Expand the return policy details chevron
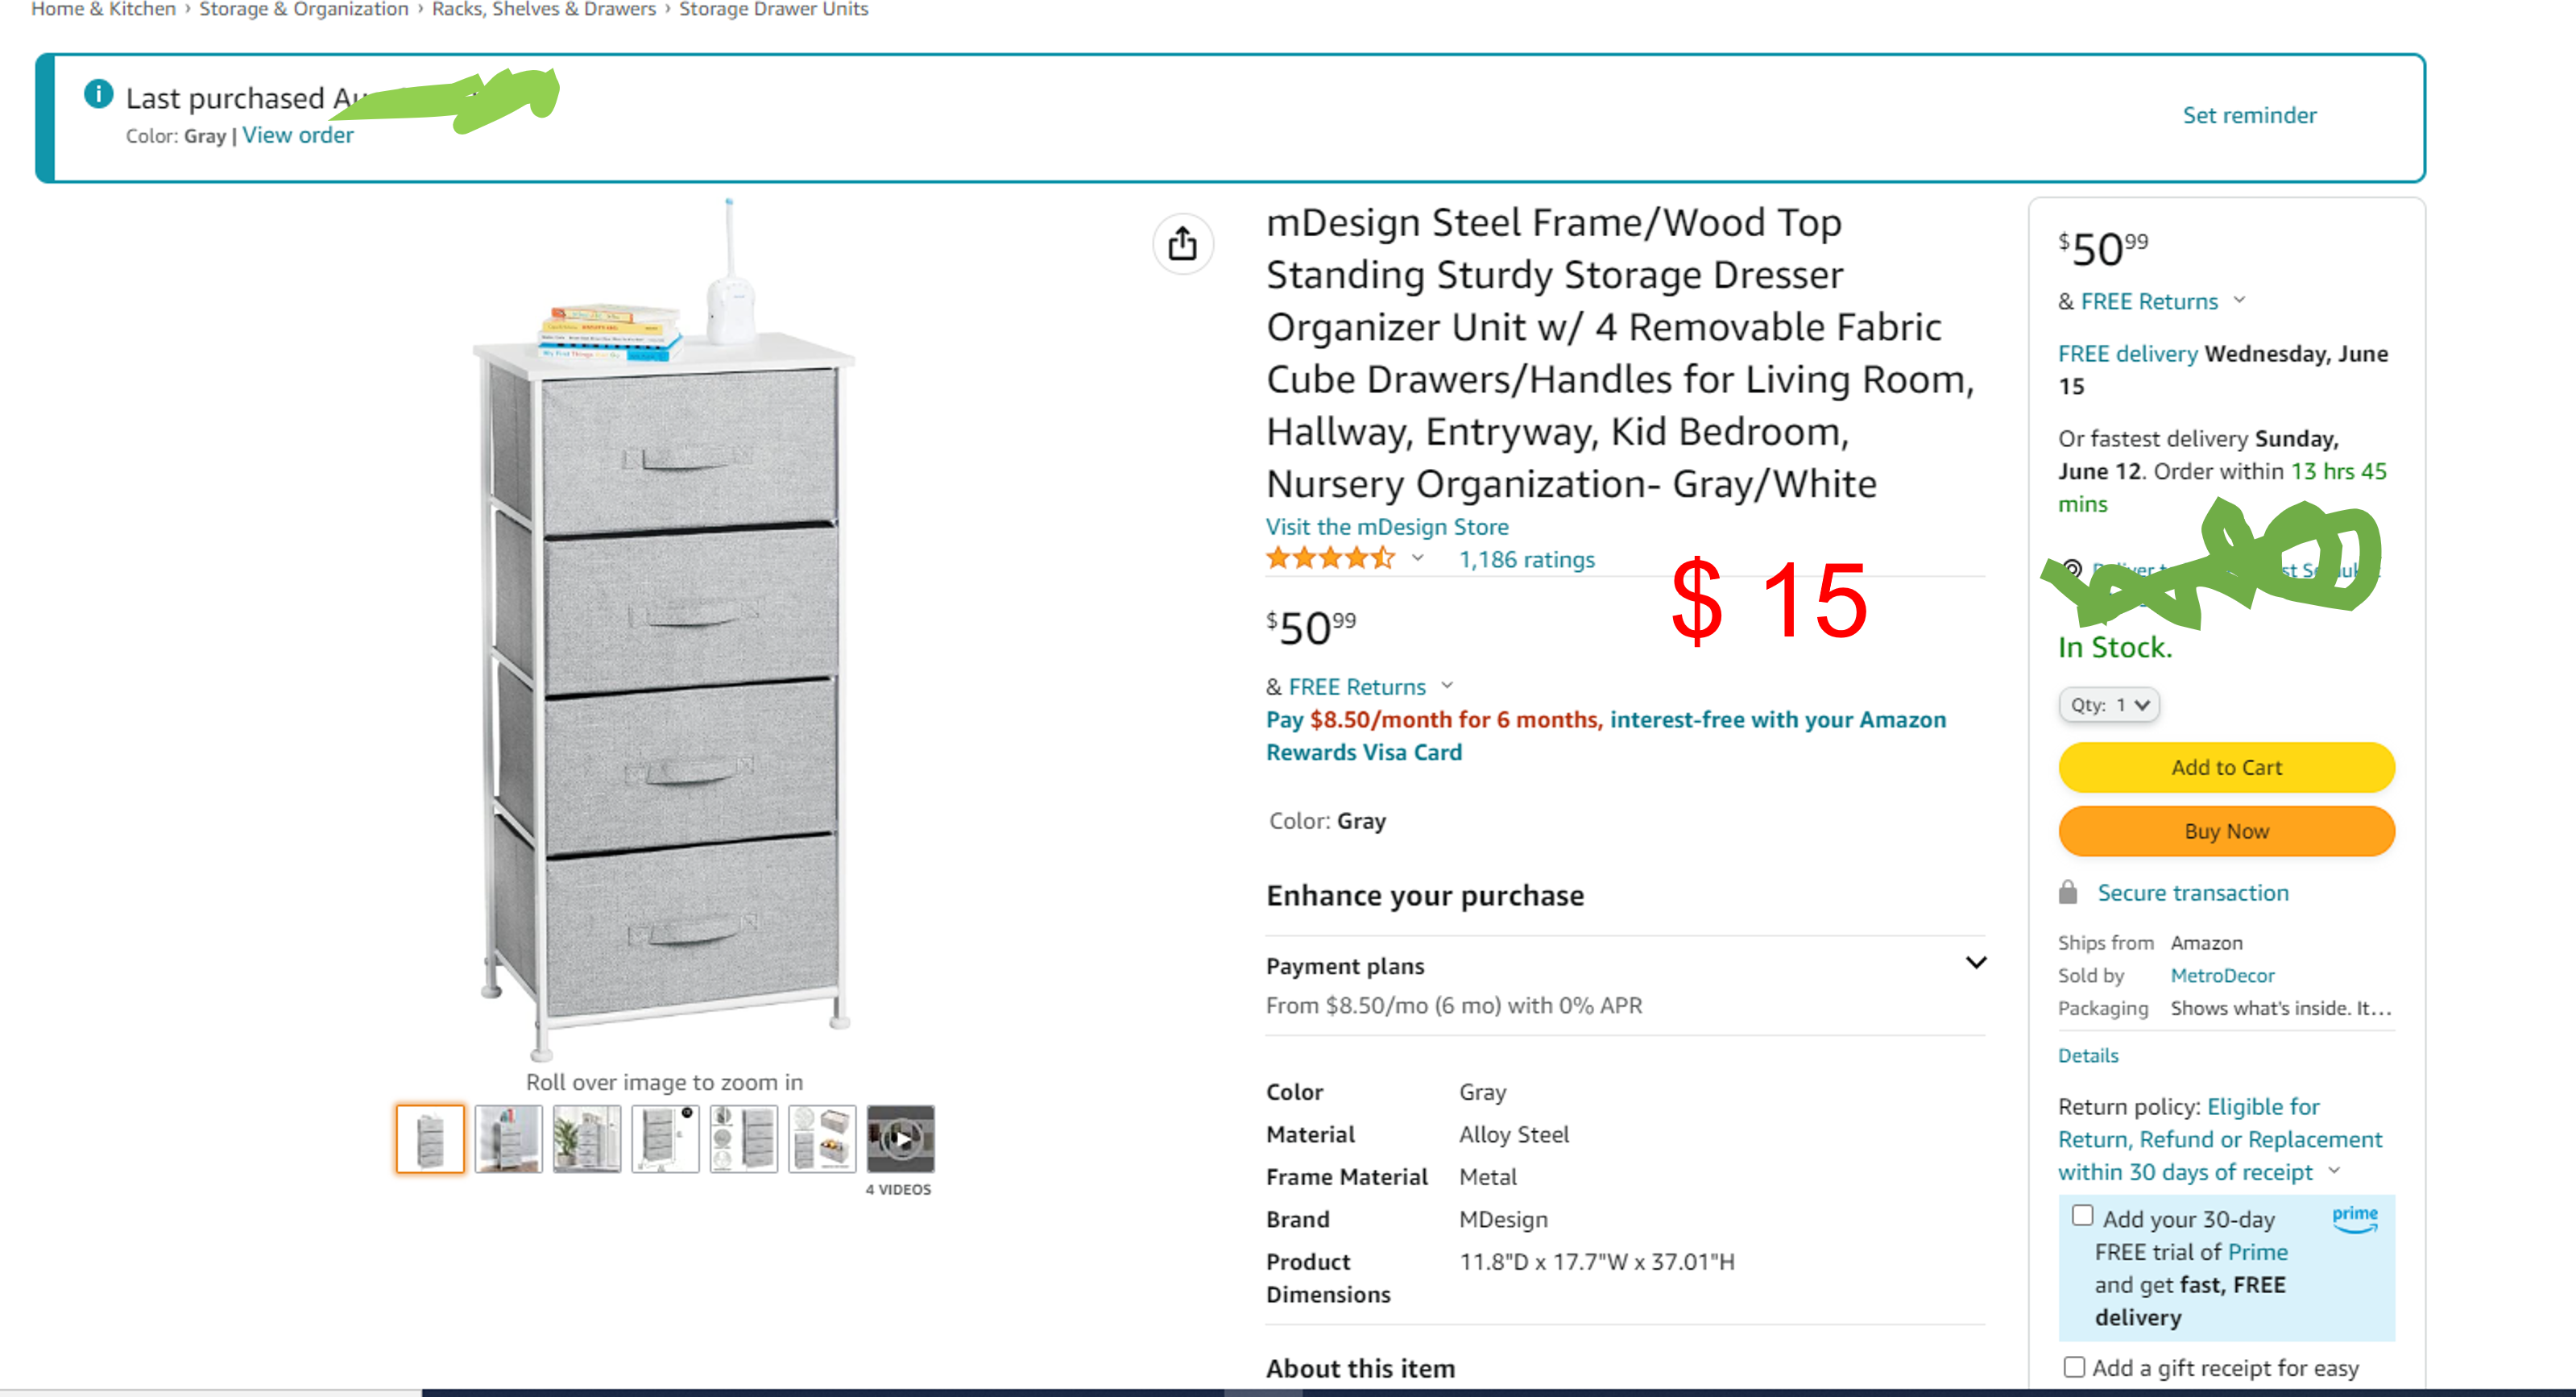 2335,1171
